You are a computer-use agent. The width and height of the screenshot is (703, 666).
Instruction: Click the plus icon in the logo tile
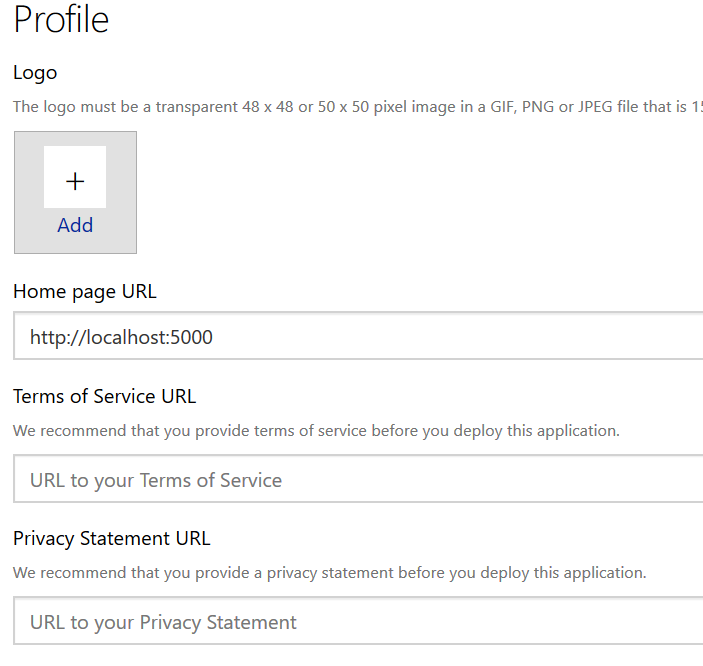[75, 181]
